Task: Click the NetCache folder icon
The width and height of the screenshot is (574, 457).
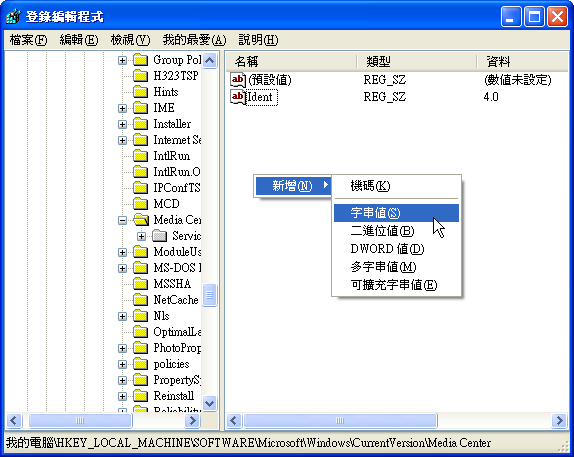Action: [141, 300]
